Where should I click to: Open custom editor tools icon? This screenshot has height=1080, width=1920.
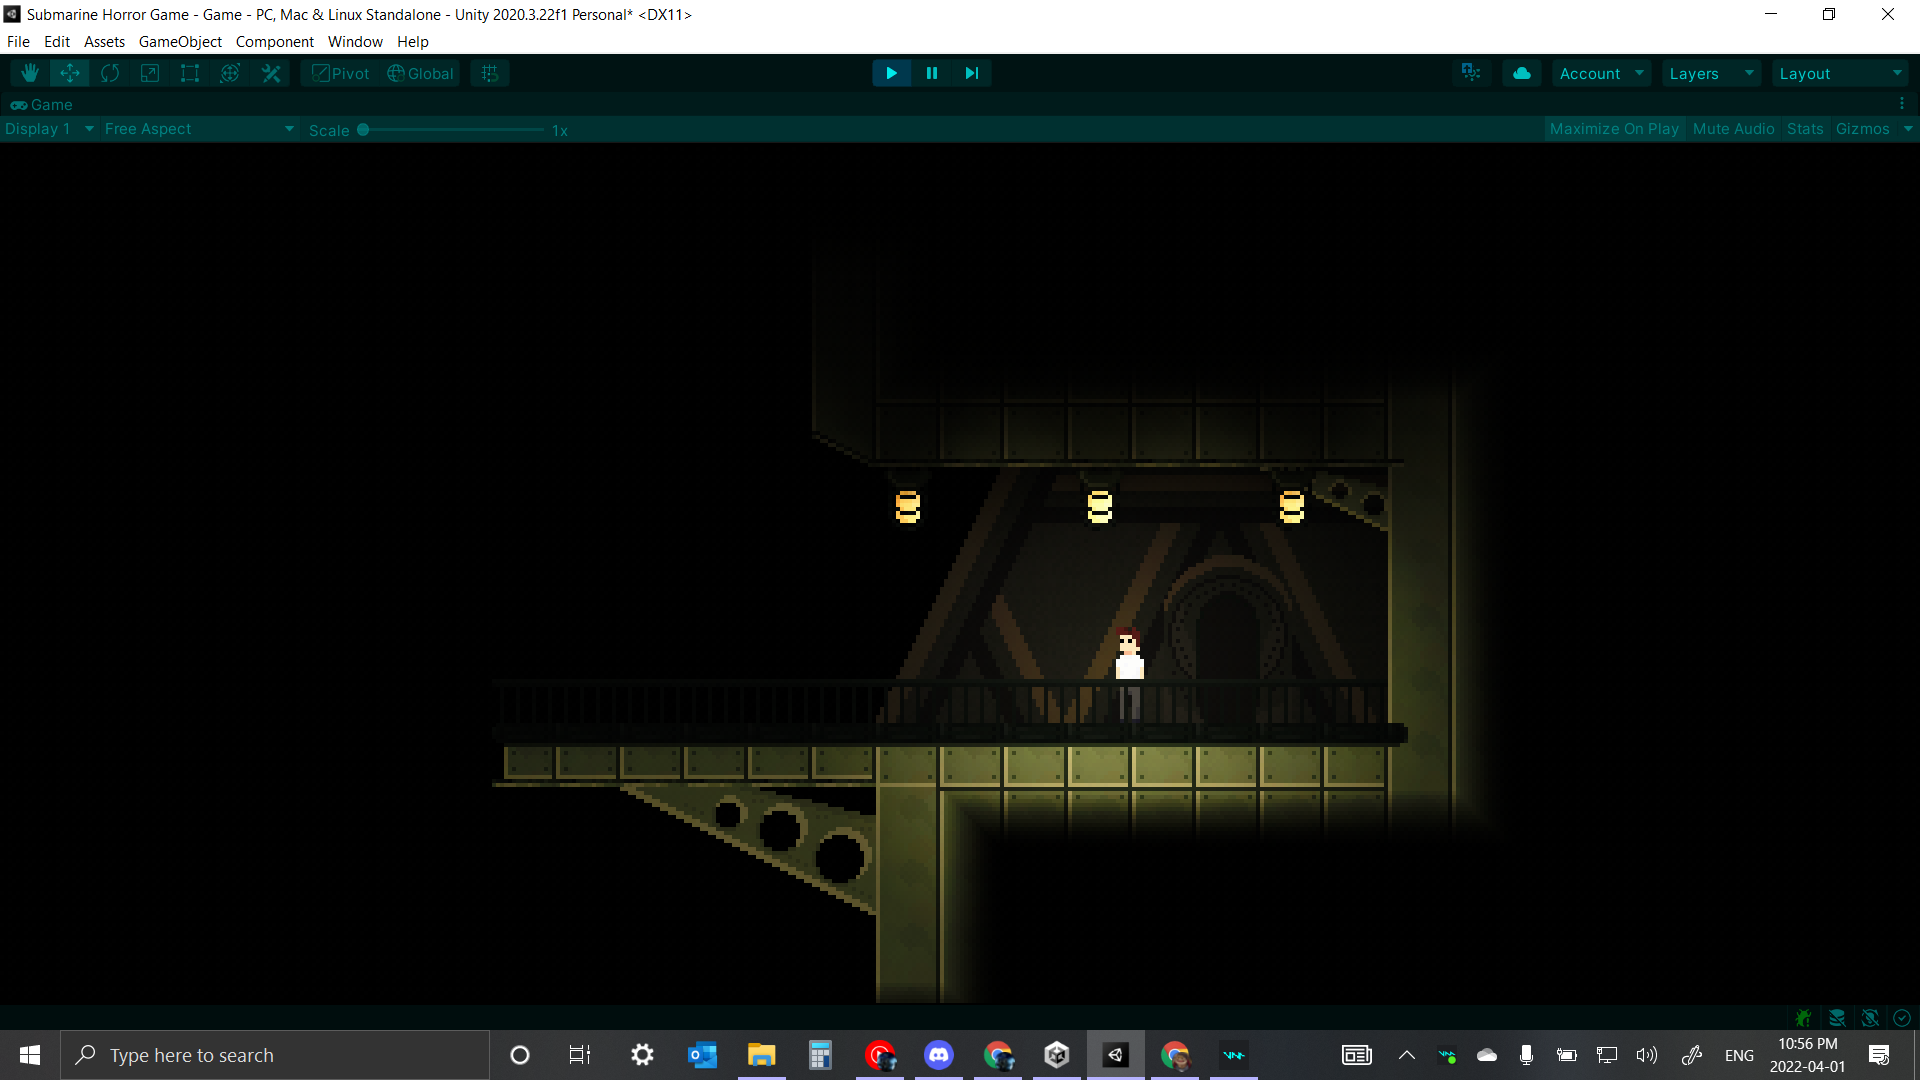click(271, 73)
